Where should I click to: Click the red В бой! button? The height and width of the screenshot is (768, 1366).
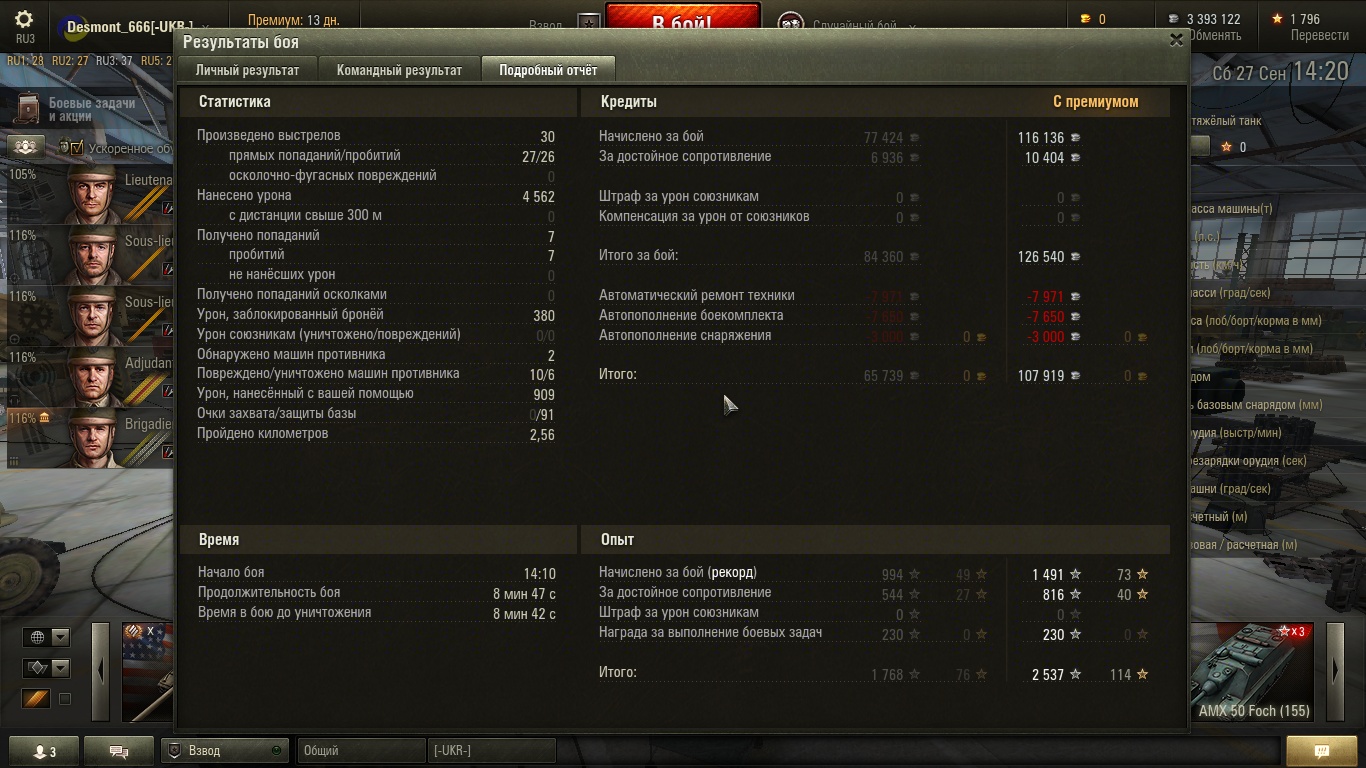pos(683,22)
